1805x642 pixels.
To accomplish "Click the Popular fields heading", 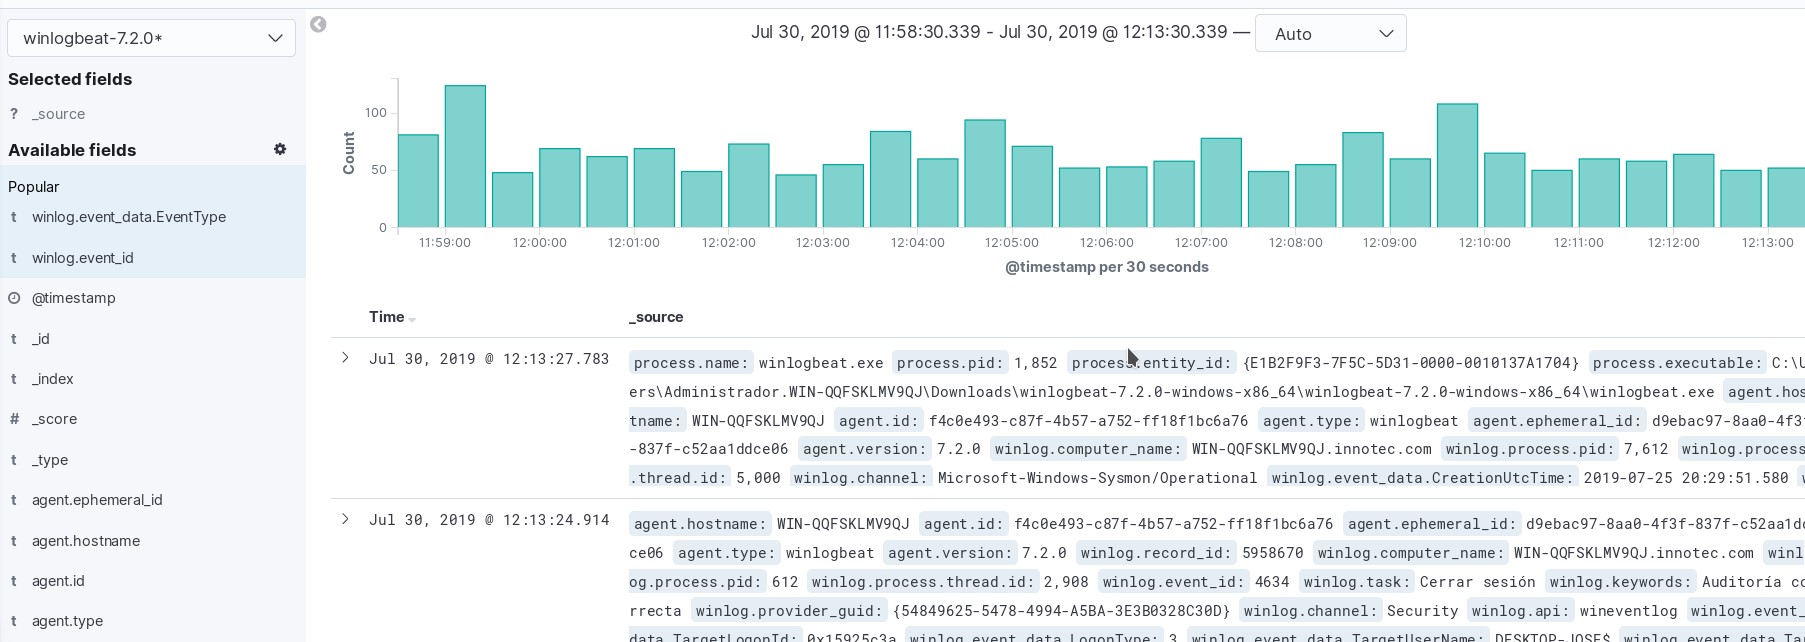I will [34, 187].
